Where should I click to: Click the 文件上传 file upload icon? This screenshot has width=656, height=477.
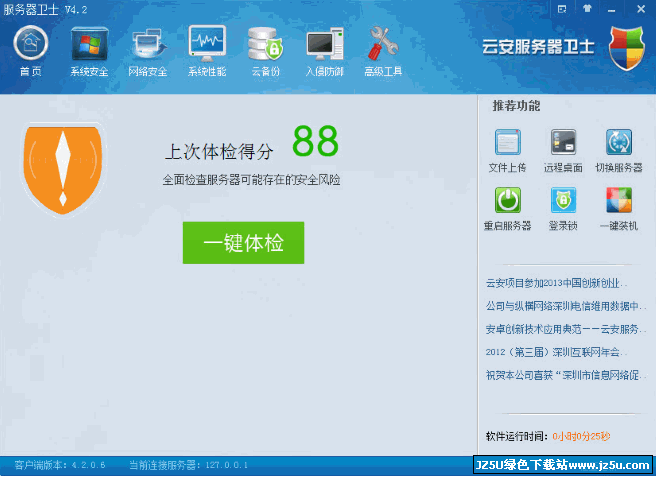point(507,143)
